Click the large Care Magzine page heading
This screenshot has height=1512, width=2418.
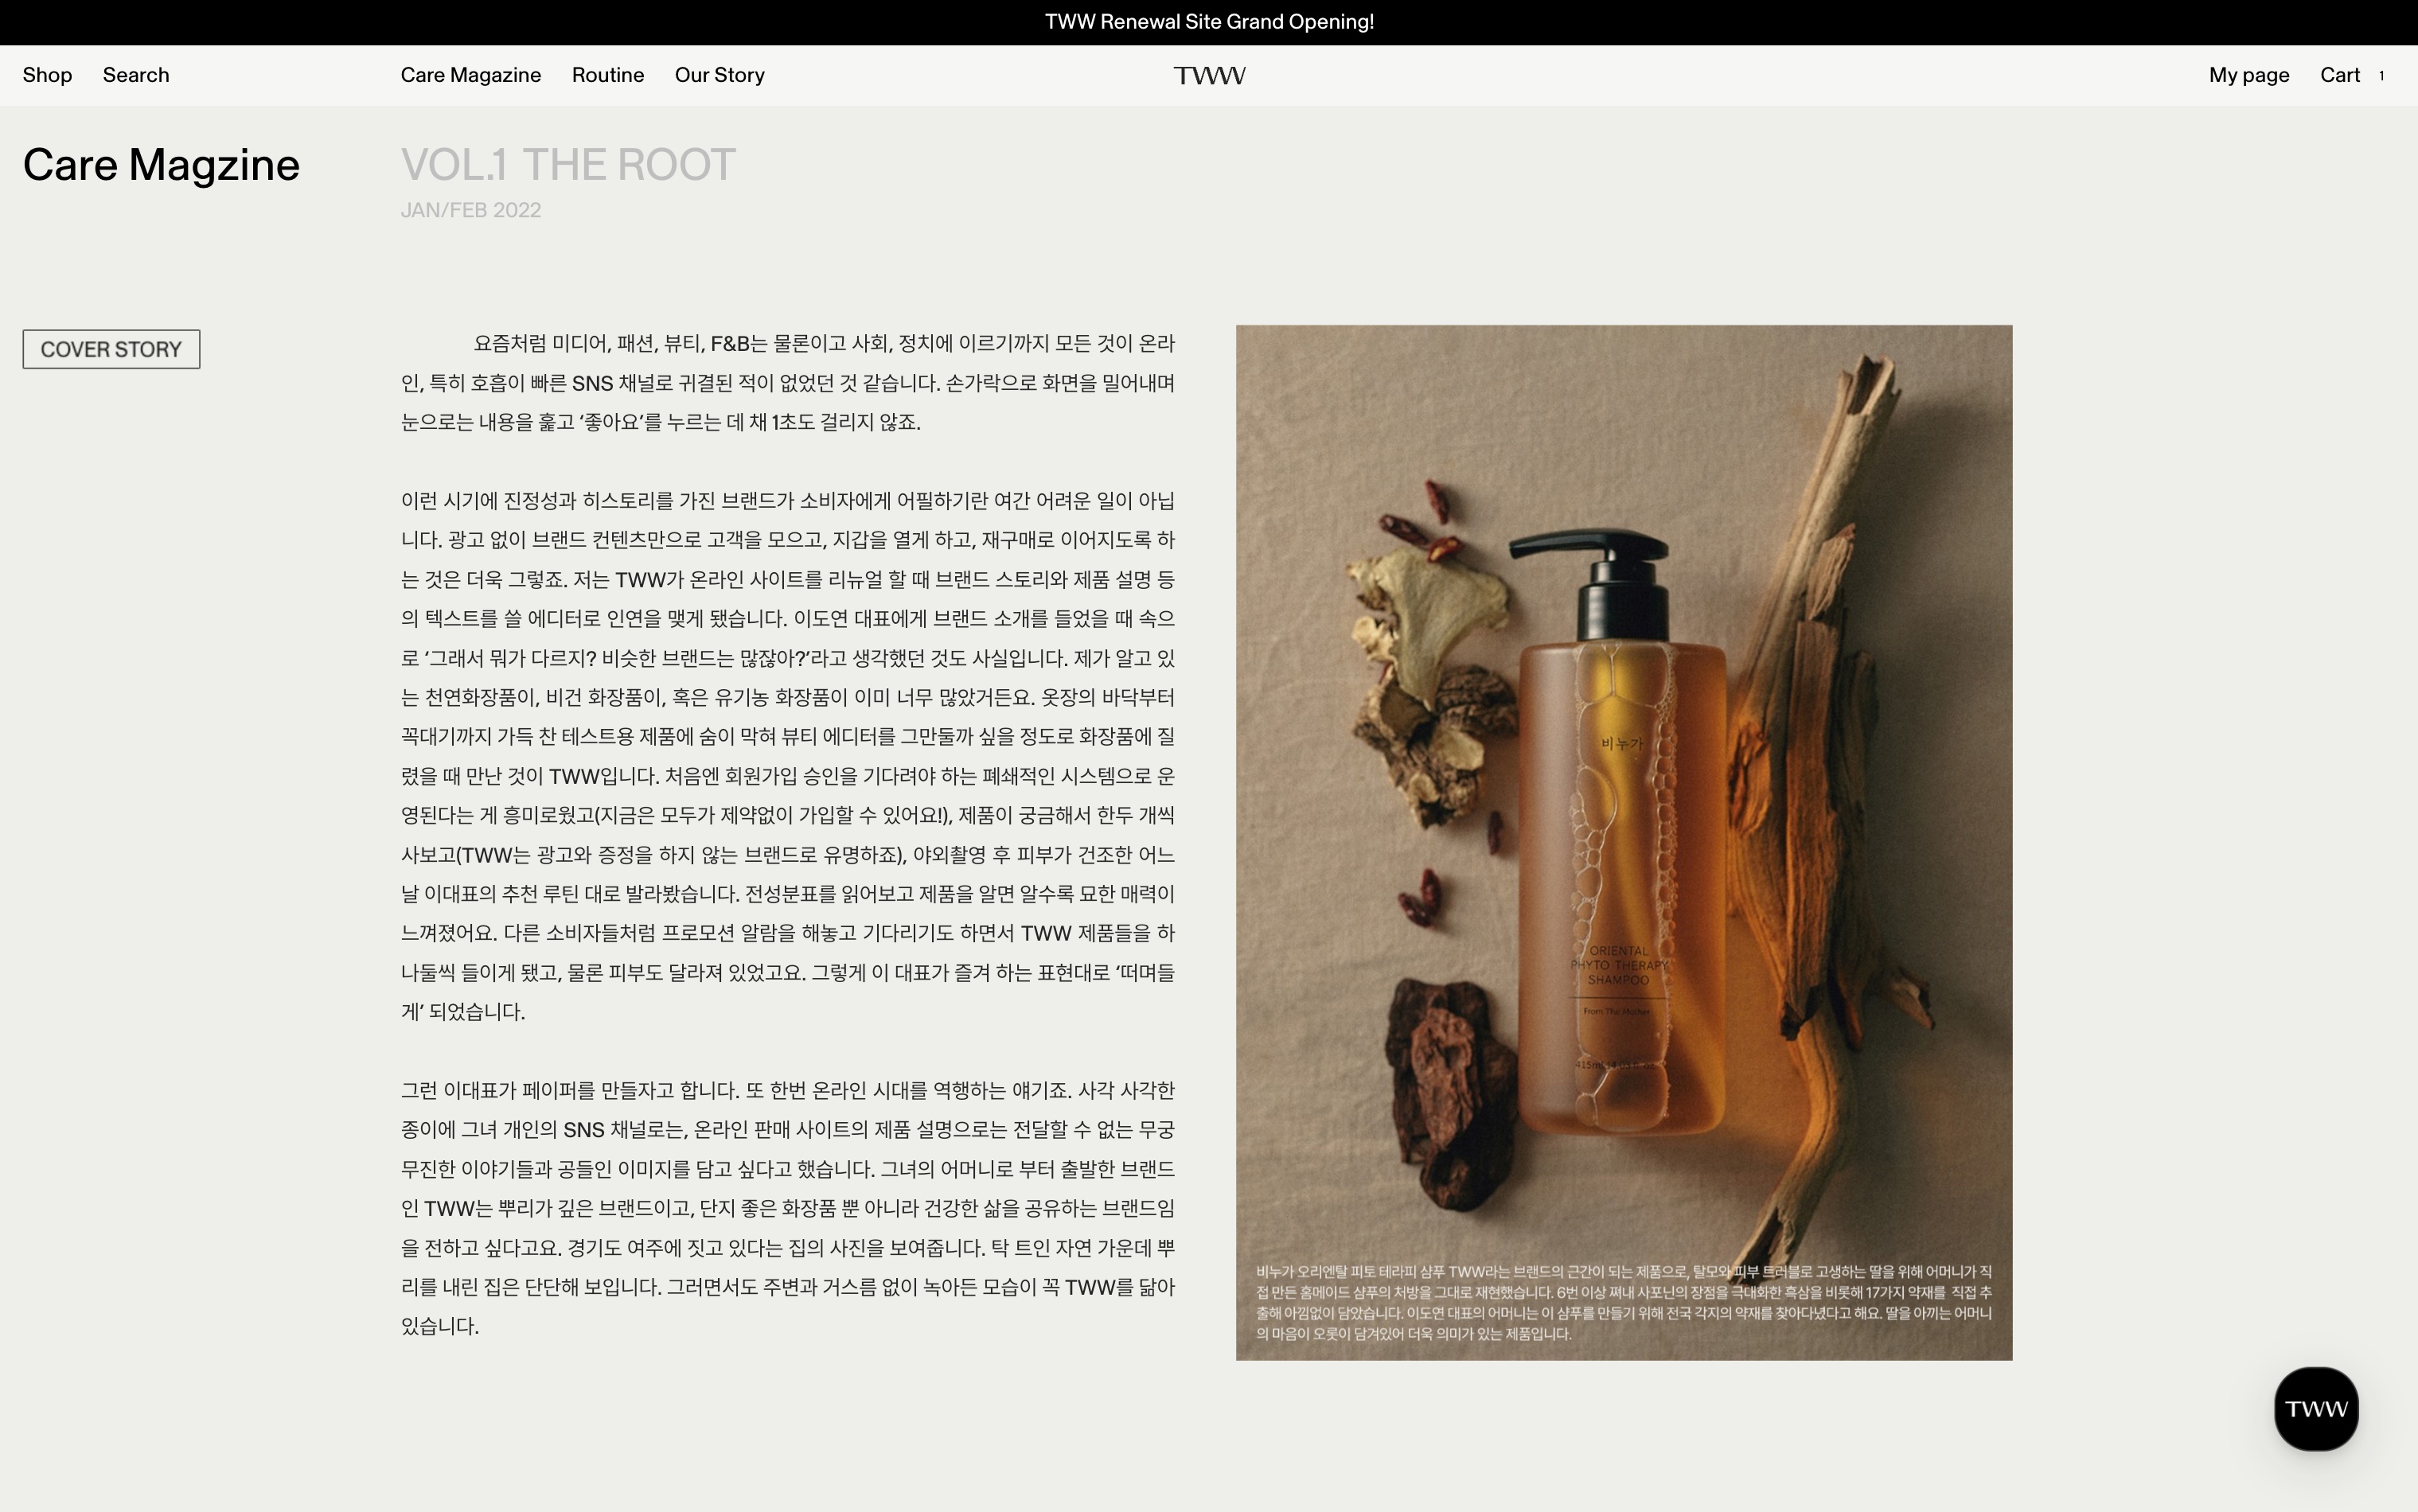[161, 165]
